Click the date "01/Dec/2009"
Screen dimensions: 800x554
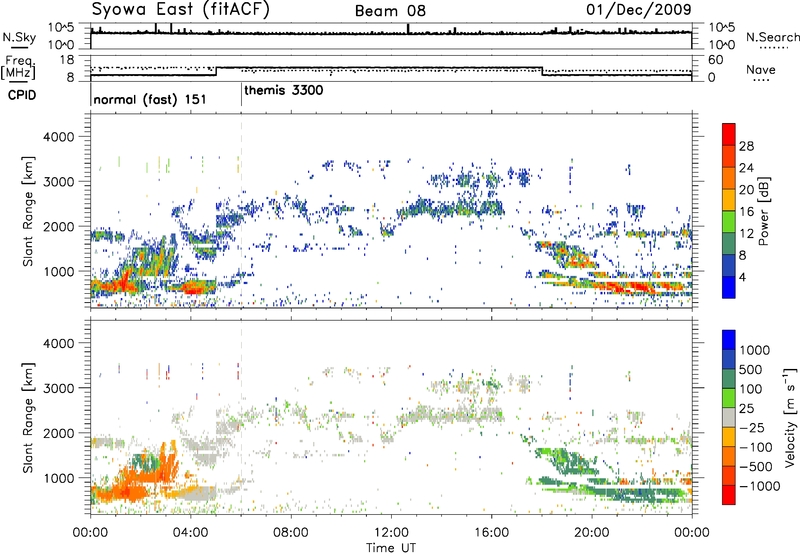tap(639, 10)
